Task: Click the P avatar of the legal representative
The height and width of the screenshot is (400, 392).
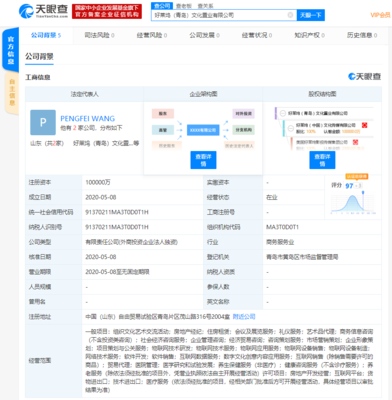Action: [43, 122]
